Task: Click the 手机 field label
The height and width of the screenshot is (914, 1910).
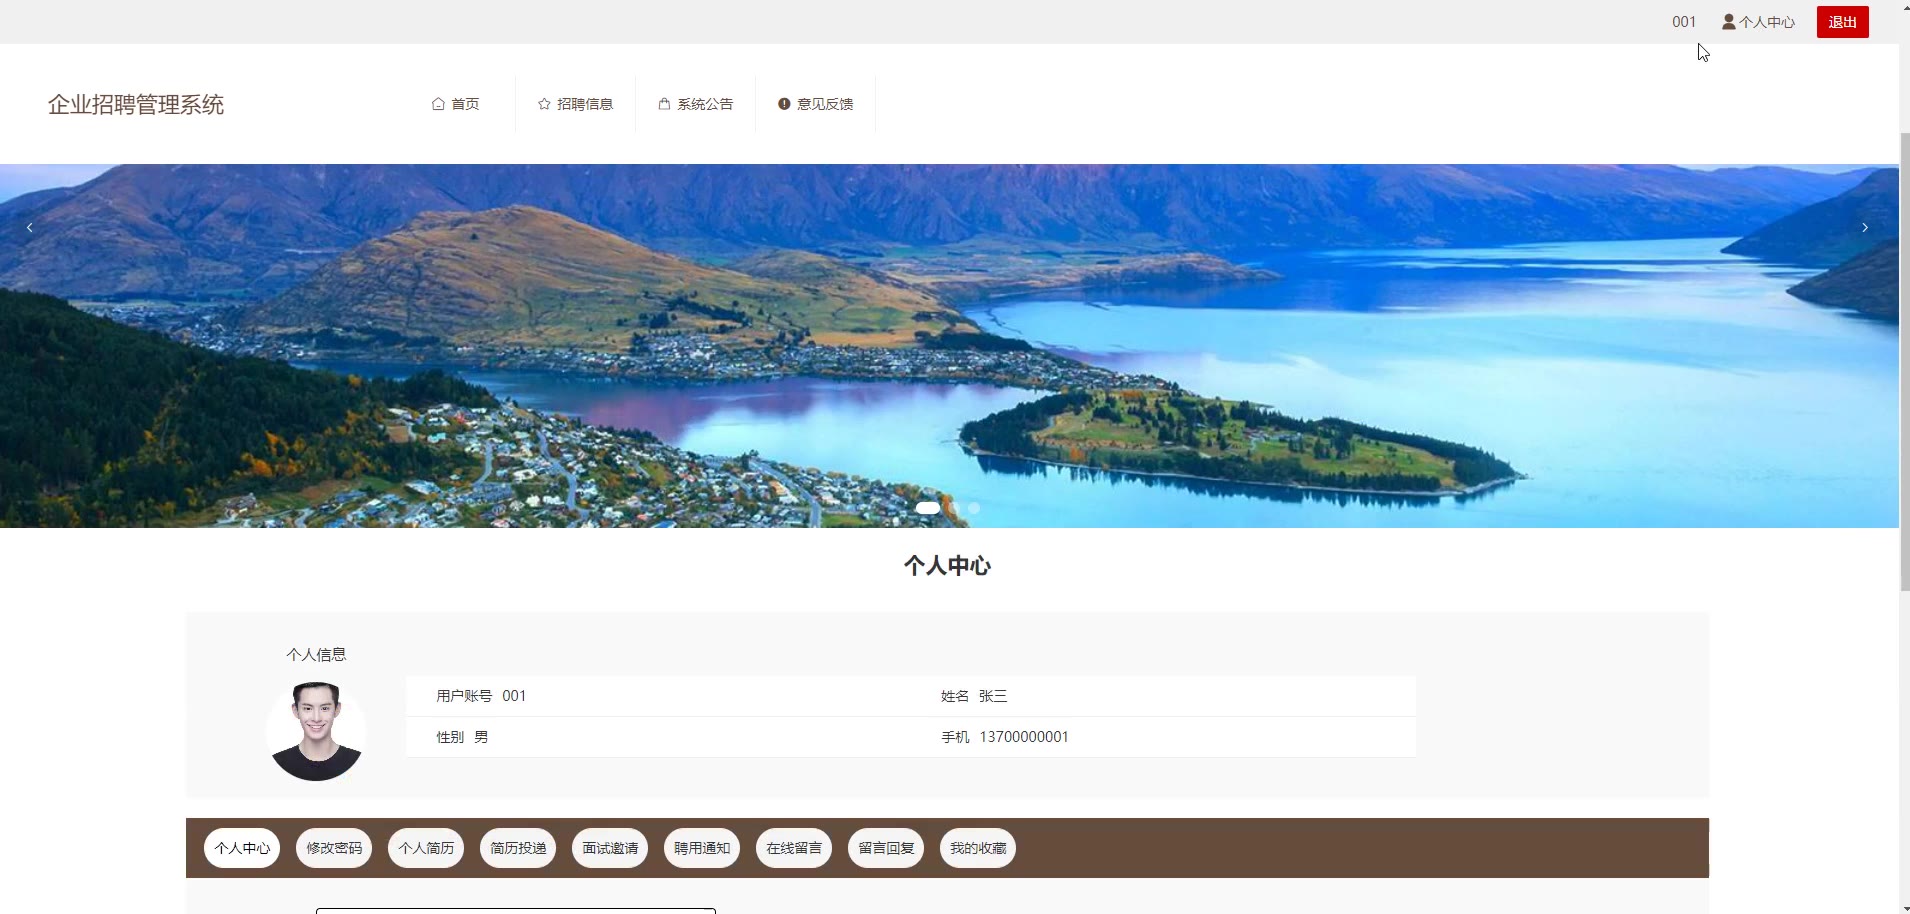Action: (x=955, y=737)
